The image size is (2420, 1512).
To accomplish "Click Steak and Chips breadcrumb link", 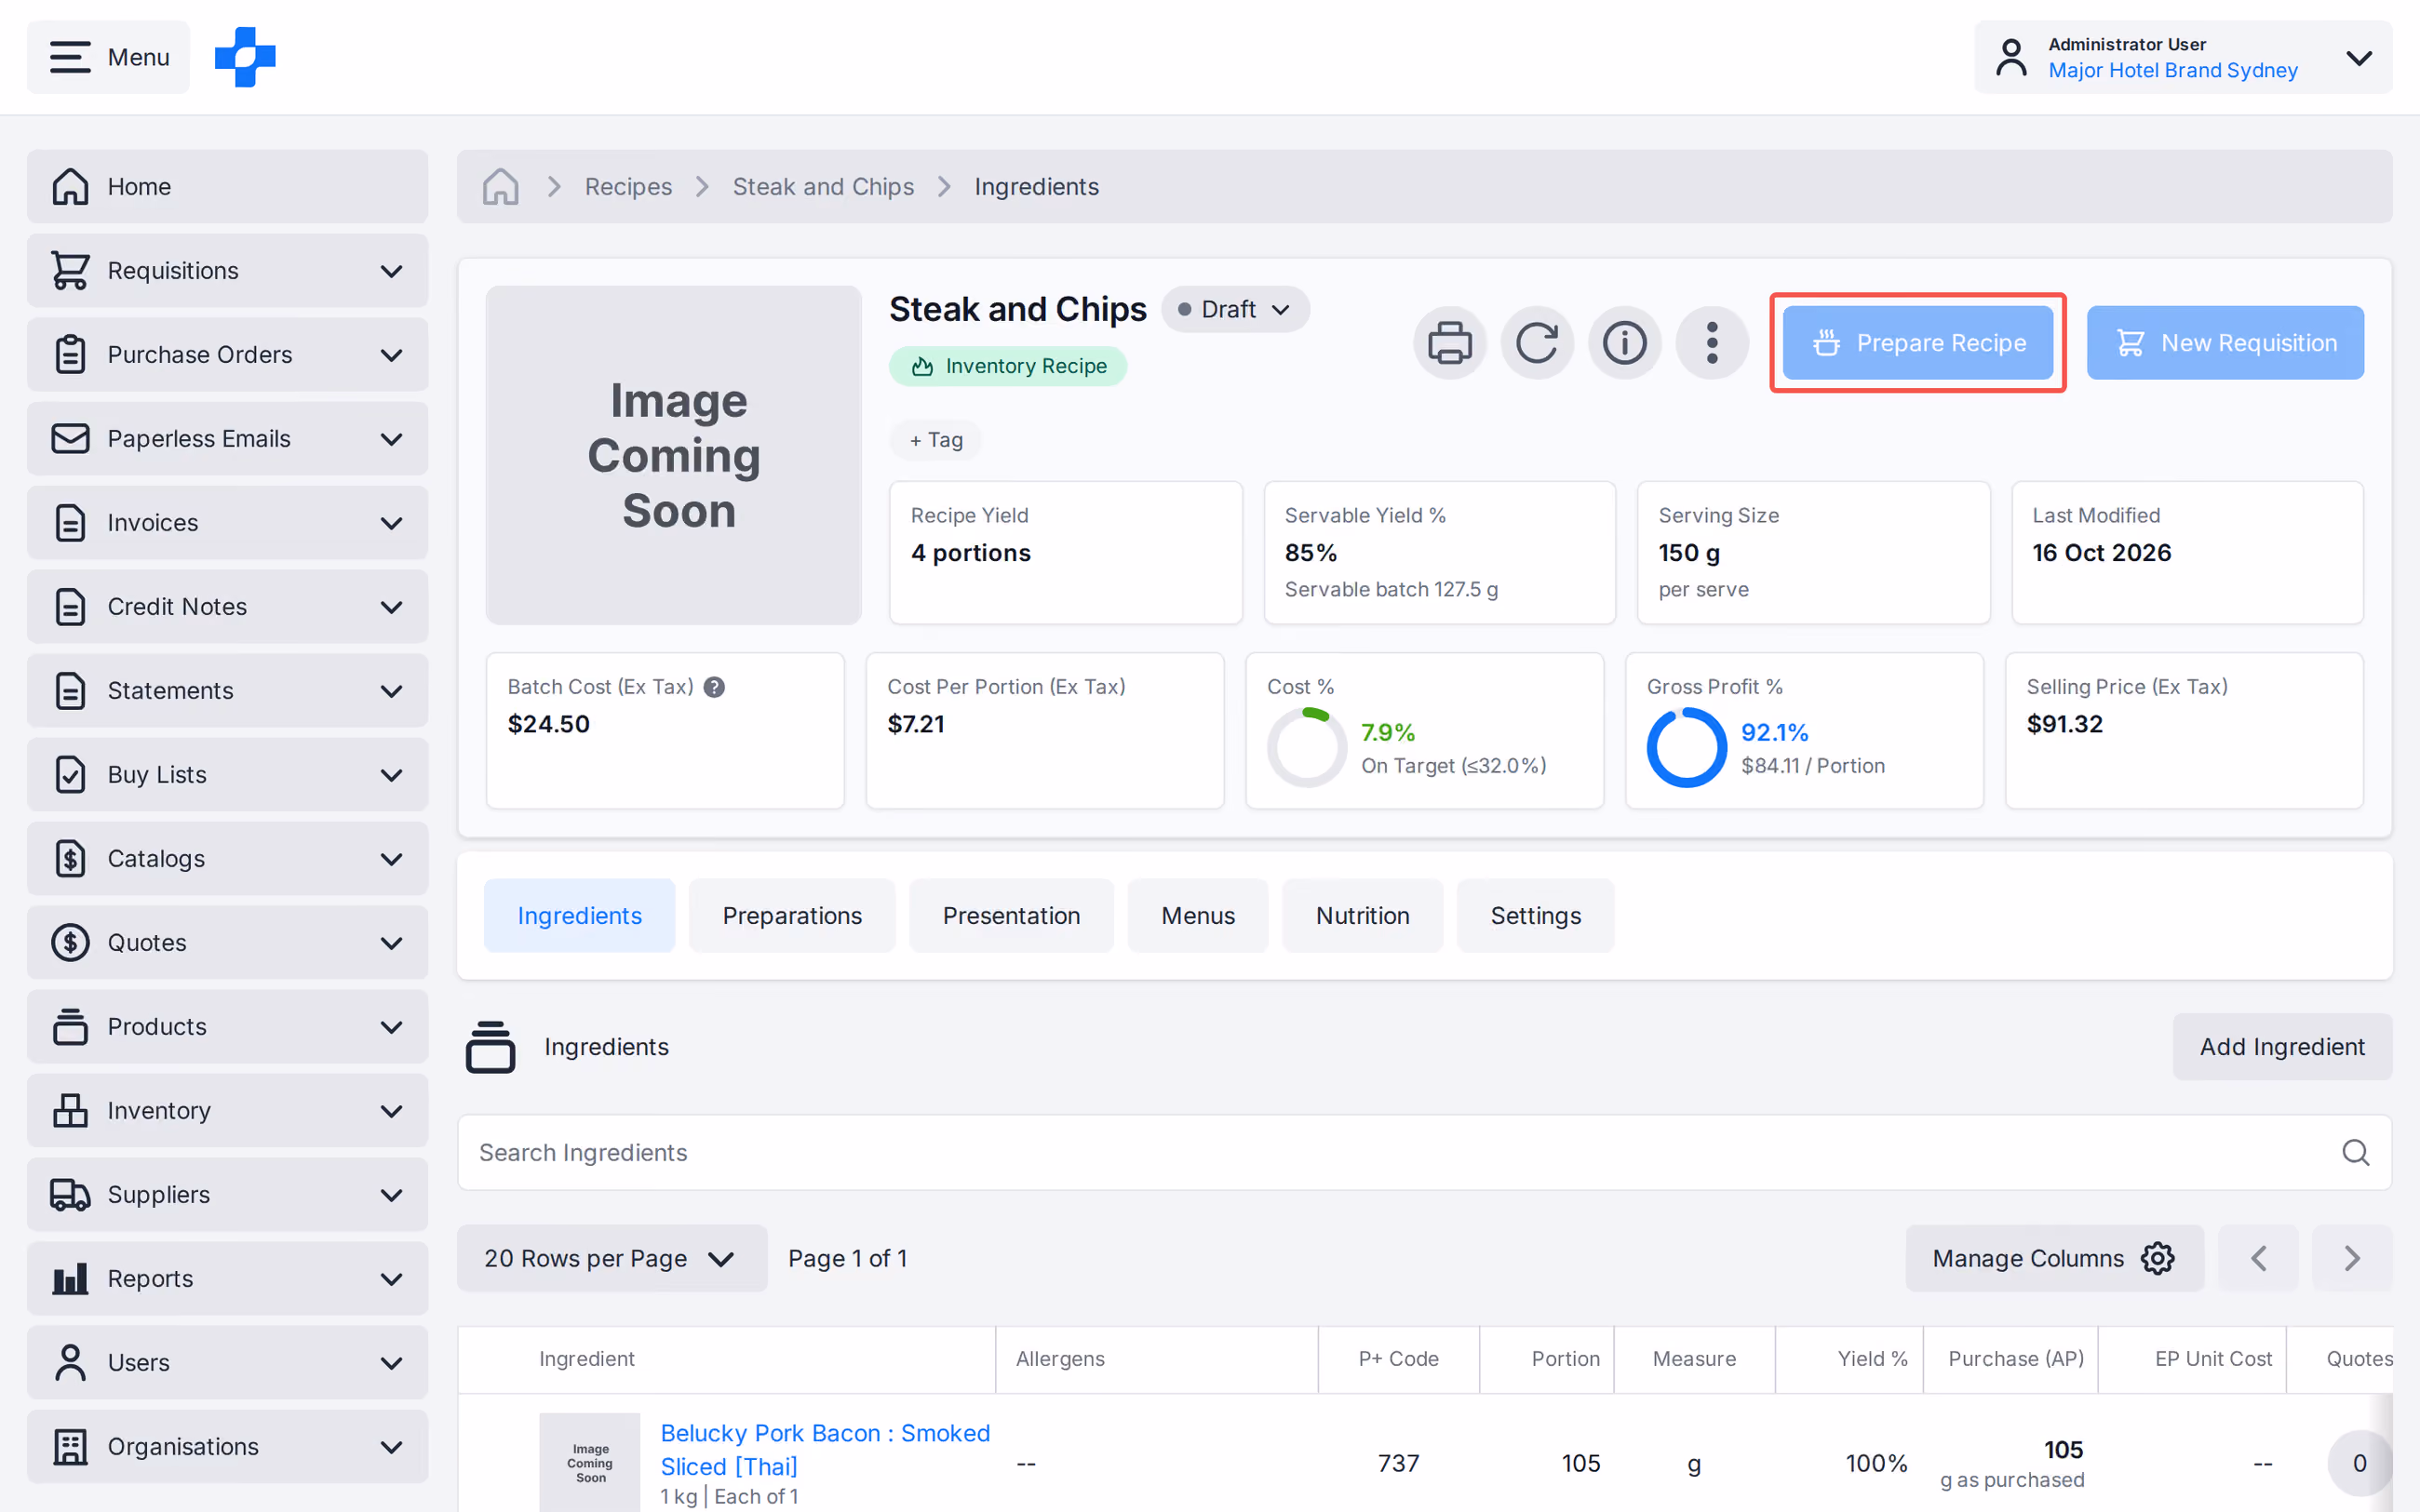I will coord(823,187).
